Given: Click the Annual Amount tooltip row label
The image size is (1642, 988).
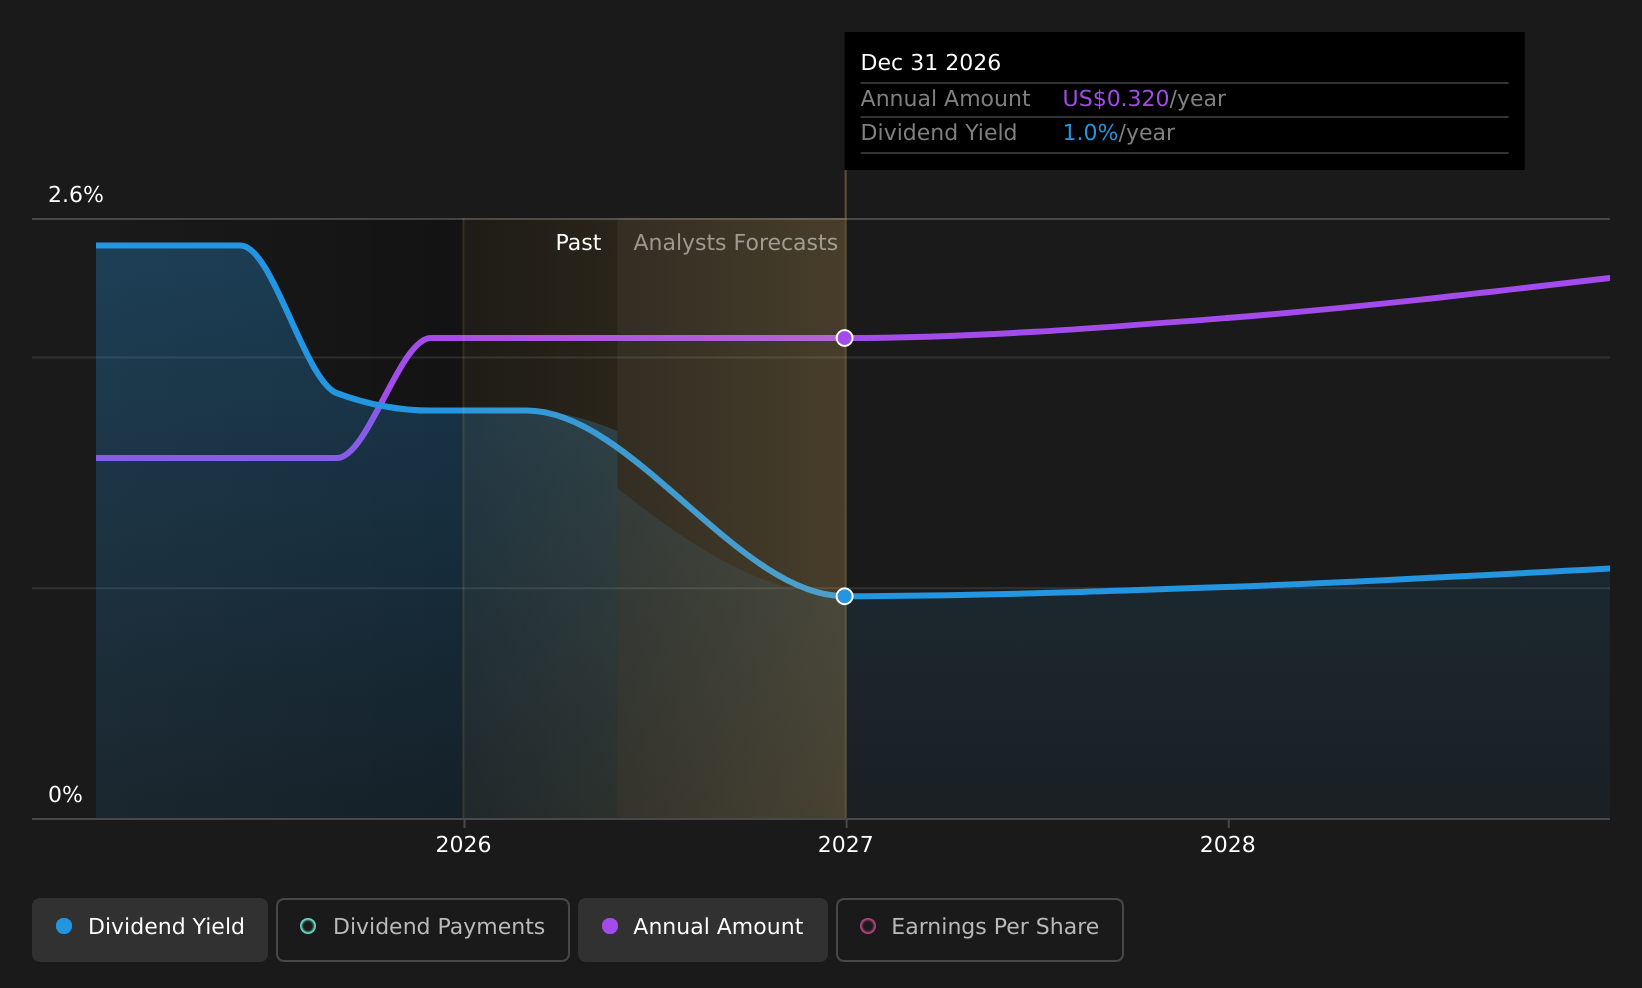Looking at the screenshot, I should coord(945,99).
